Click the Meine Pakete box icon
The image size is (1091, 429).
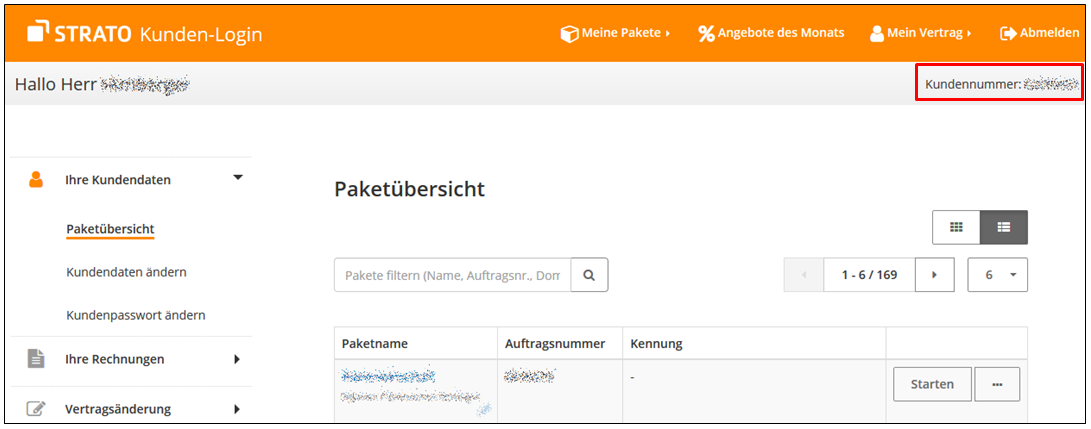[x=569, y=33]
